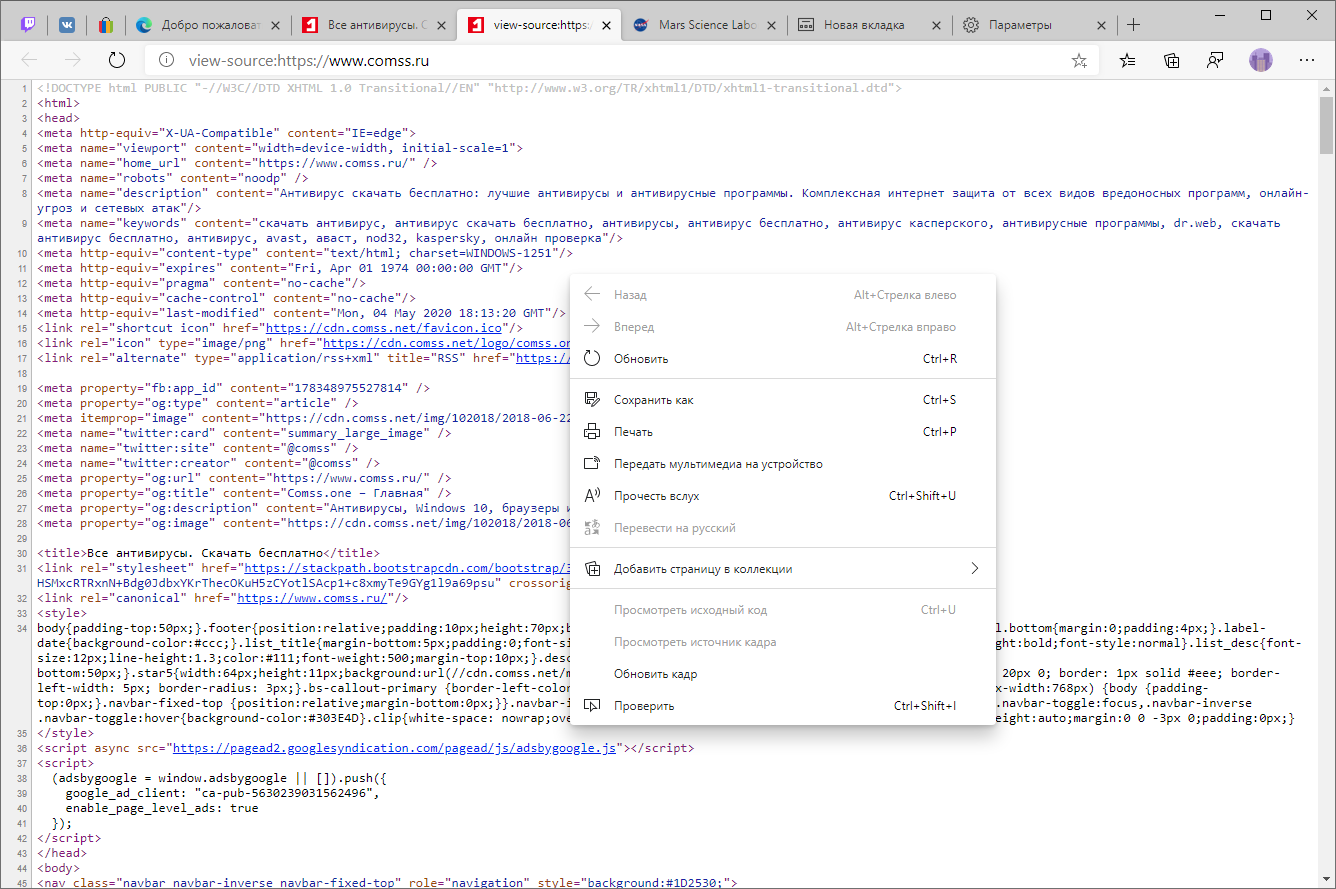This screenshot has height=889, width=1336.
Task: Select 'Печать' from the context menu
Action: click(x=783, y=432)
